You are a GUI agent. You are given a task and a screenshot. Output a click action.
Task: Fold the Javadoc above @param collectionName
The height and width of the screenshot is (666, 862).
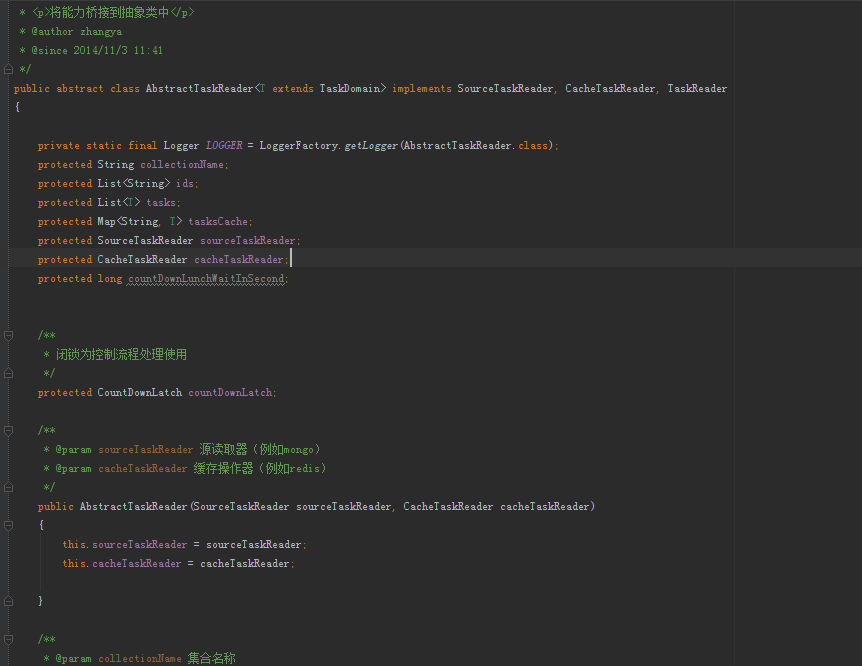point(8,639)
